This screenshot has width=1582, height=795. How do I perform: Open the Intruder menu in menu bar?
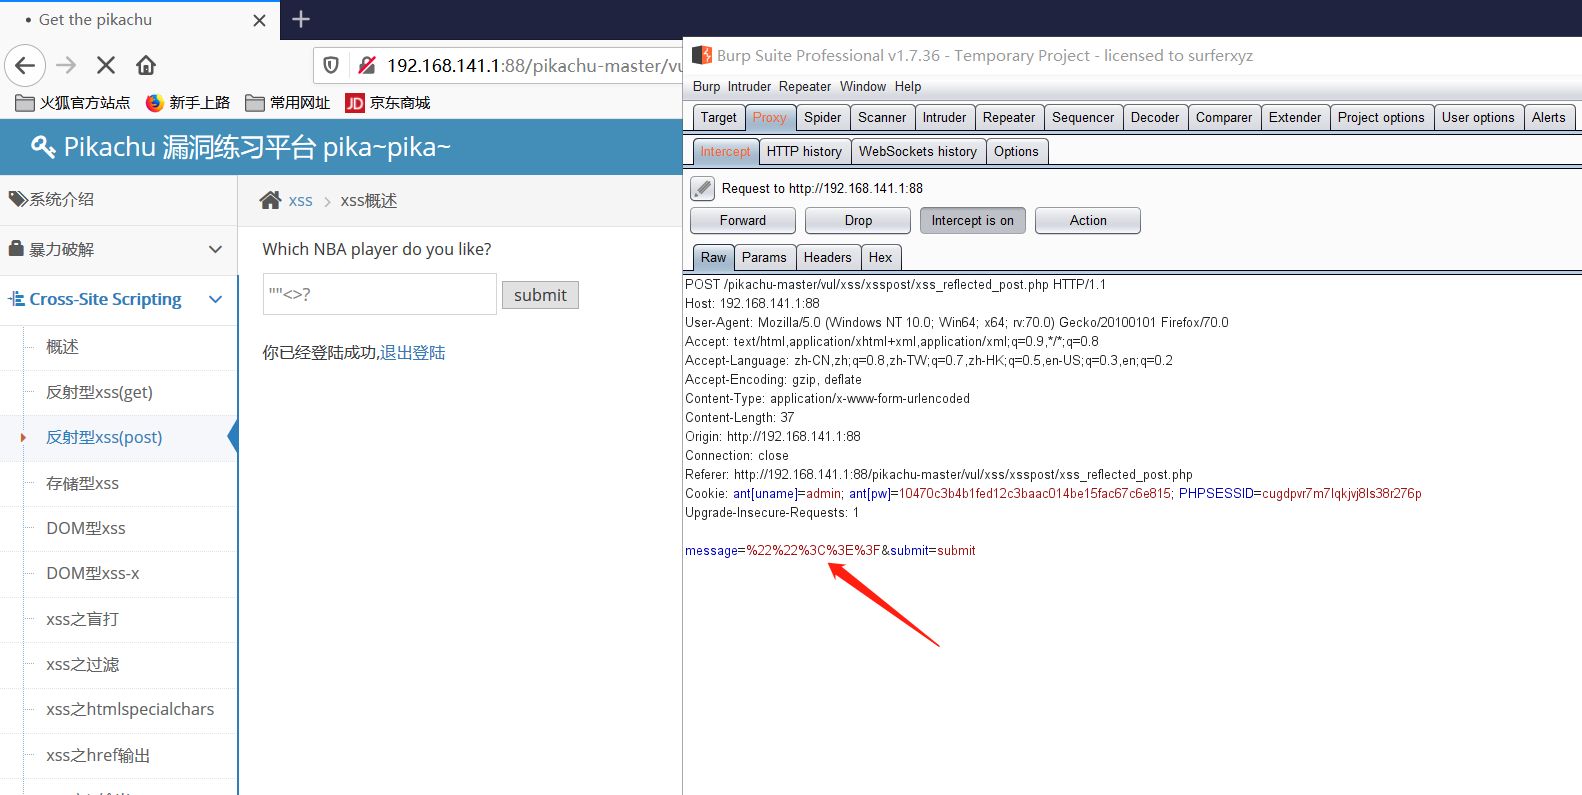(x=749, y=87)
